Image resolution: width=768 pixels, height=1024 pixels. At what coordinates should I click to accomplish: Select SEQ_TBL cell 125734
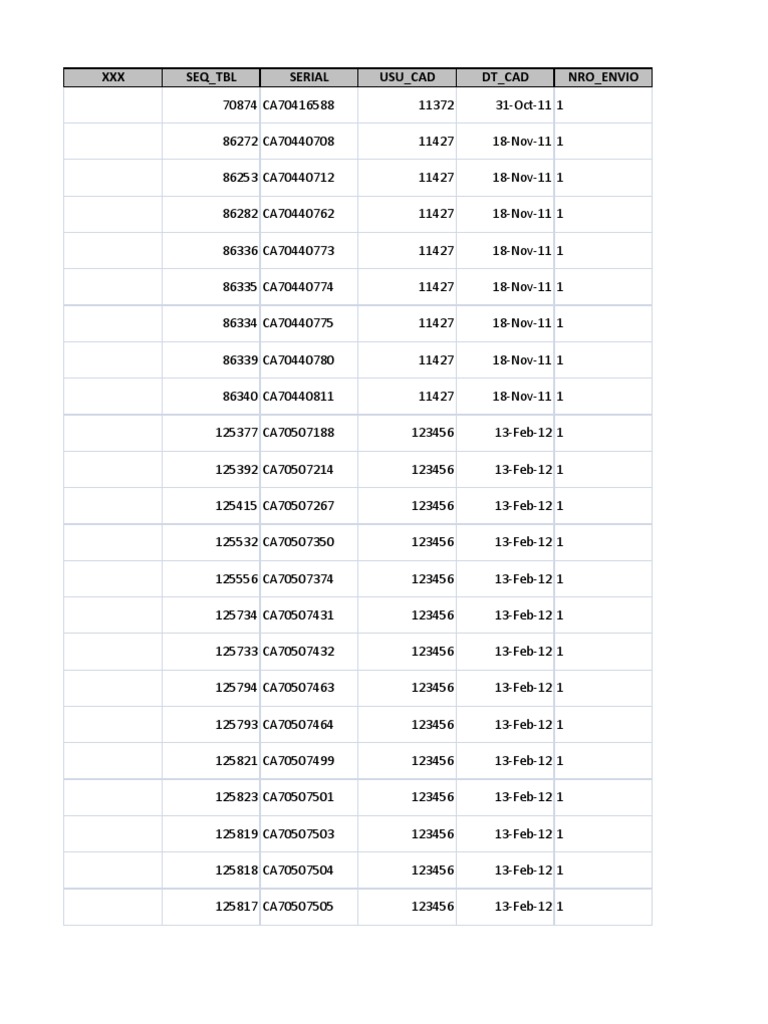point(237,615)
